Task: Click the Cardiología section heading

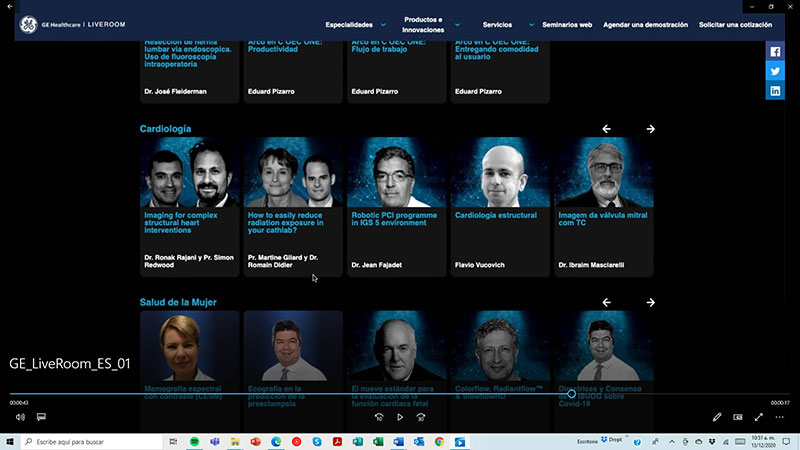Action: click(x=165, y=129)
